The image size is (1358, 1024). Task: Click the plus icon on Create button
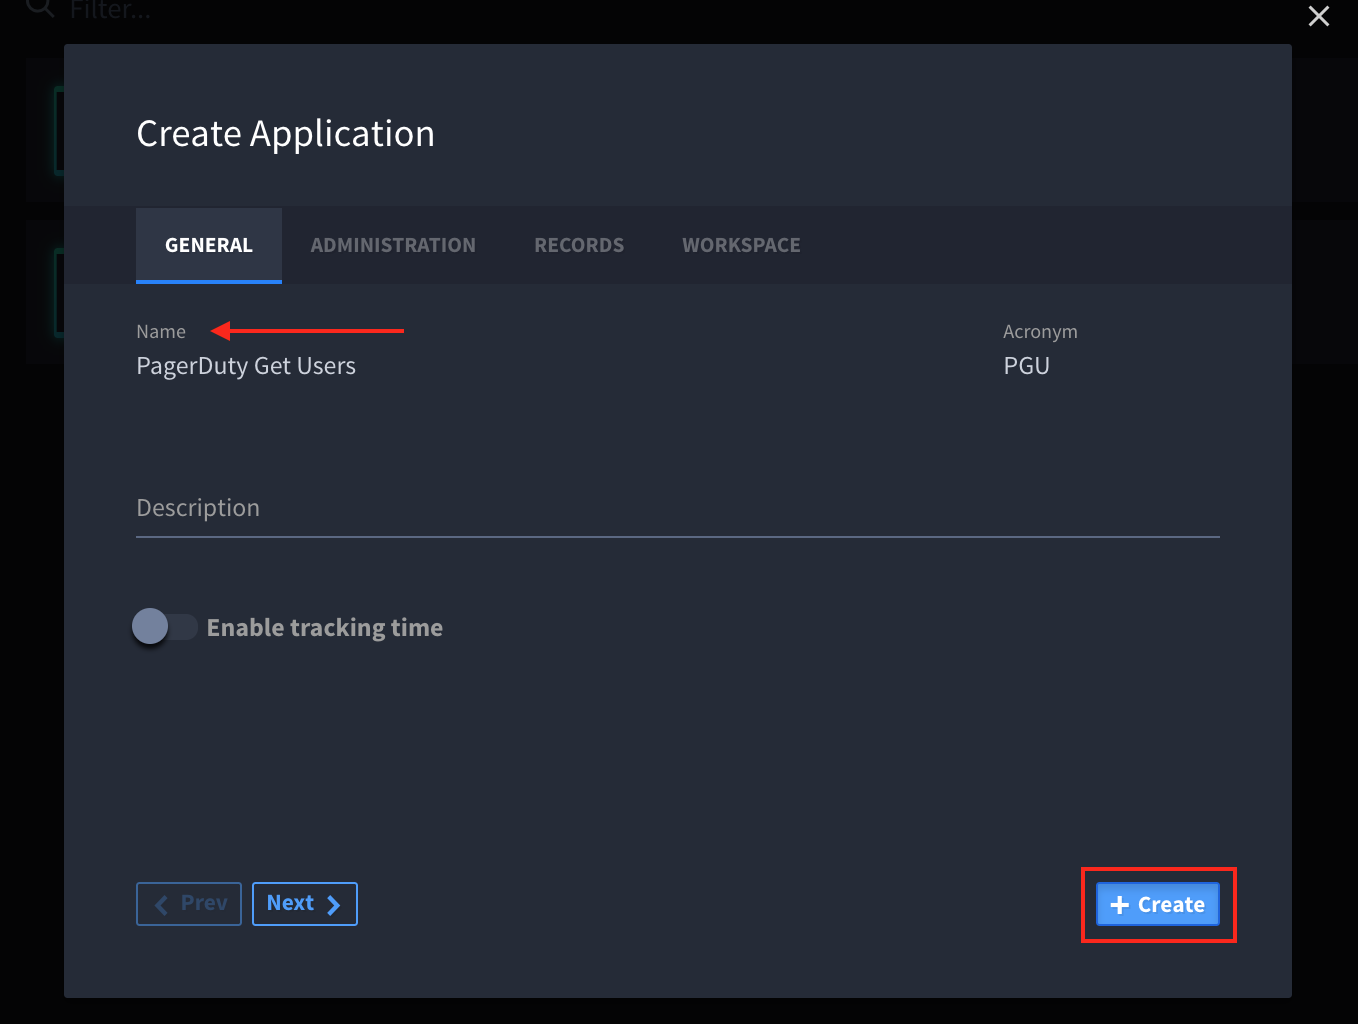click(1119, 905)
